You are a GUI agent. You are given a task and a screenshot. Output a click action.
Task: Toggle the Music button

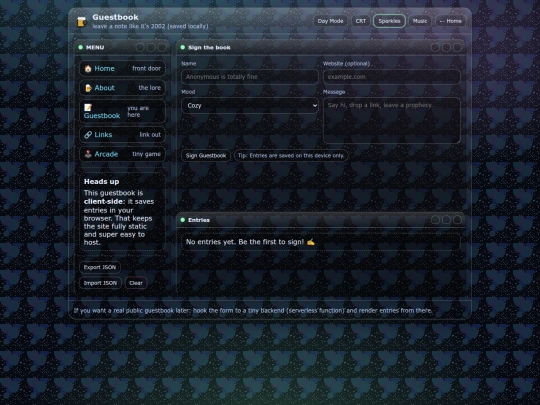pos(420,21)
